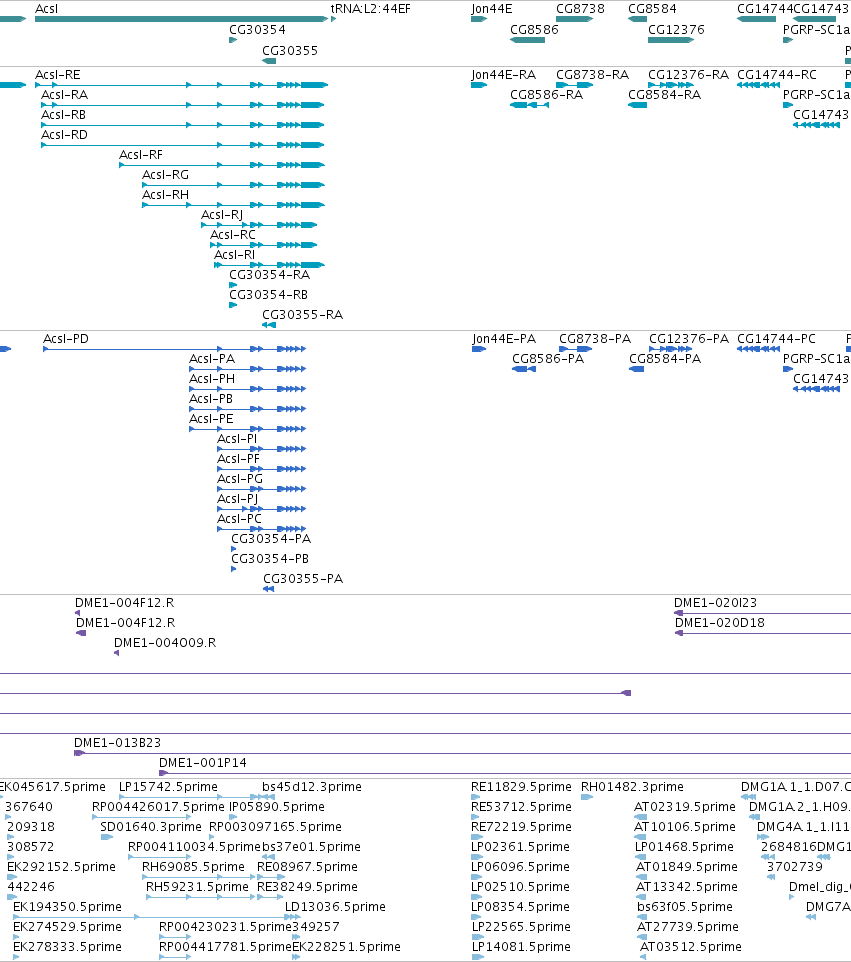The image size is (851, 962).
Task: Select the CG30354-PA protein label
Action: [271, 539]
